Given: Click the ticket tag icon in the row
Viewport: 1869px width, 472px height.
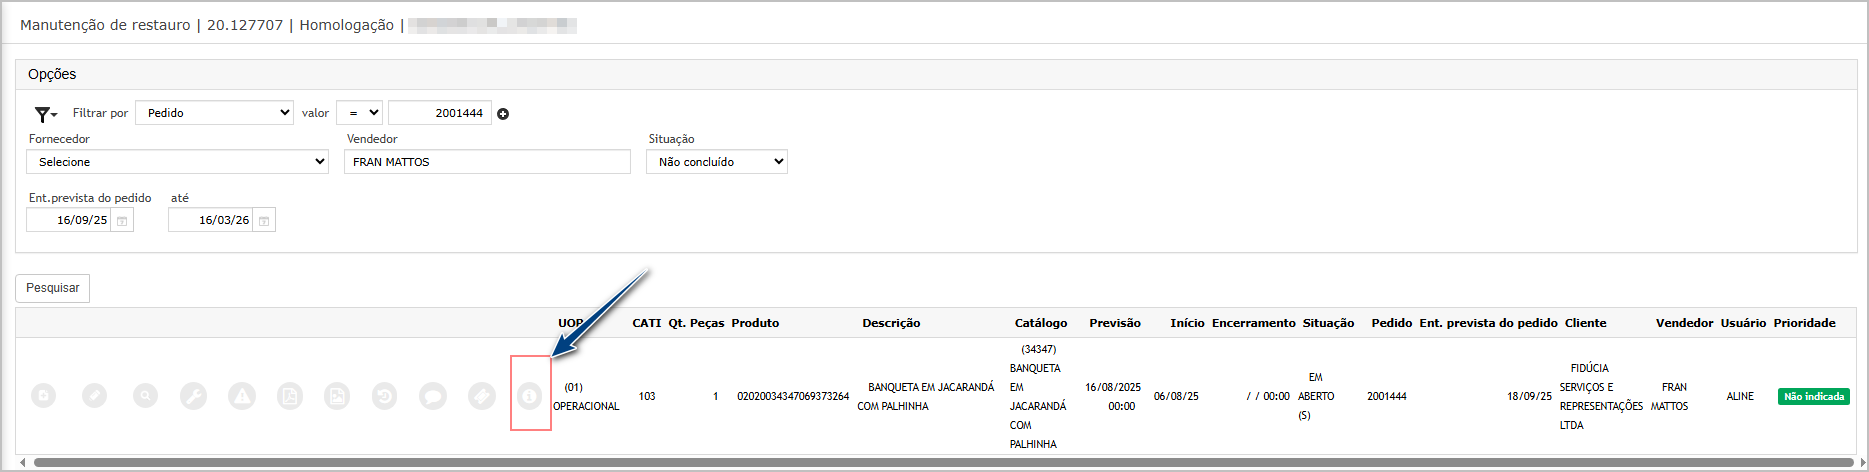Looking at the screenshot, I should pos(481,397).
